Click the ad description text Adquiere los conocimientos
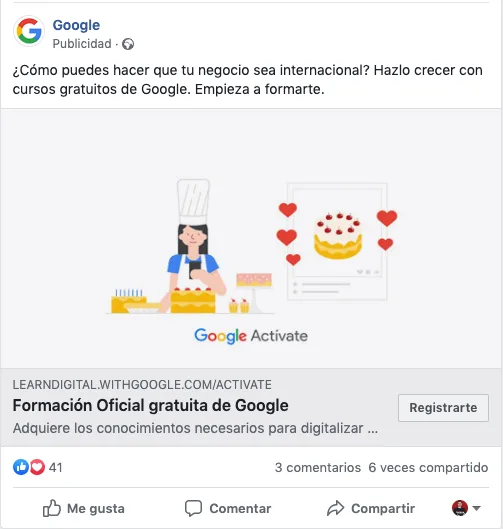The height and width of the screenshot is (529, 503). [x=195, y=428]
